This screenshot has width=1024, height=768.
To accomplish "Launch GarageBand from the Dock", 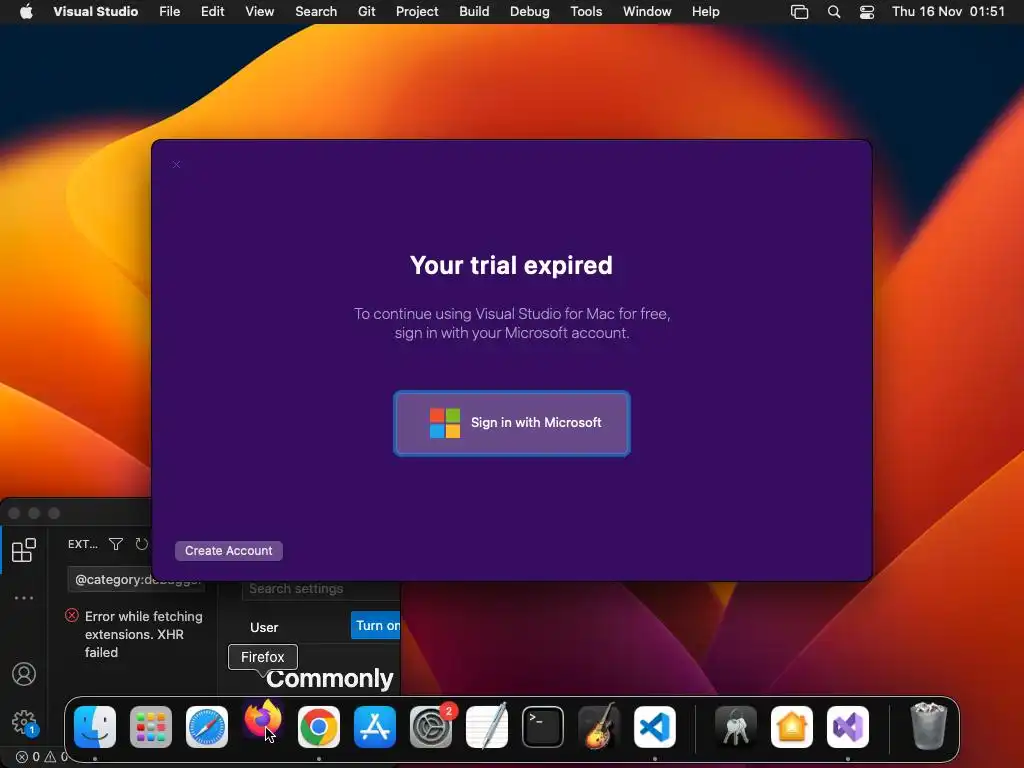I will (x=599, y=727).
